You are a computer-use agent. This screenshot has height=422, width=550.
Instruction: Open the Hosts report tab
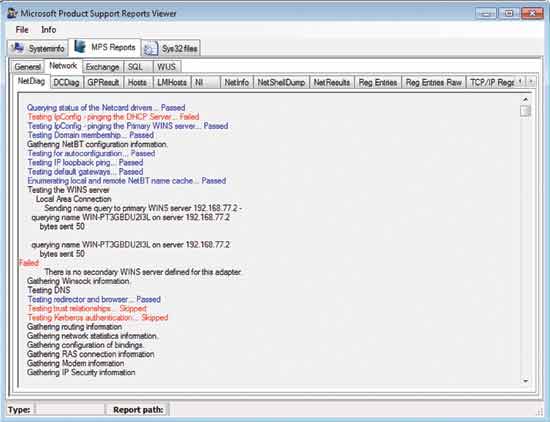(137, 82)
